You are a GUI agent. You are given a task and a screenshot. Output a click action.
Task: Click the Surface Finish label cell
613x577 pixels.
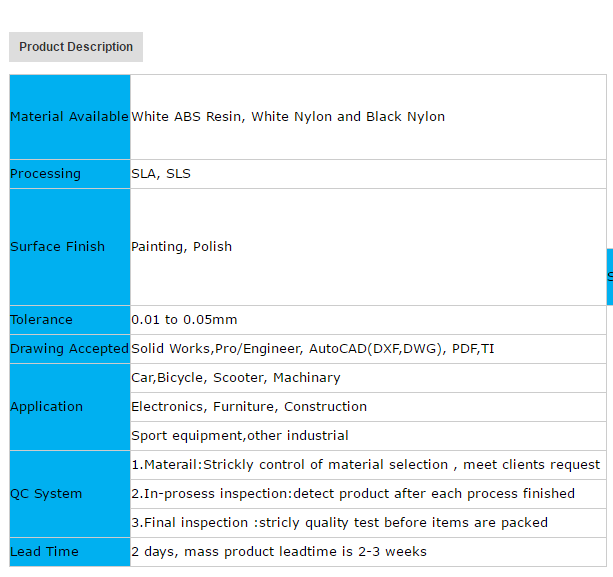(x=58, y=247)
